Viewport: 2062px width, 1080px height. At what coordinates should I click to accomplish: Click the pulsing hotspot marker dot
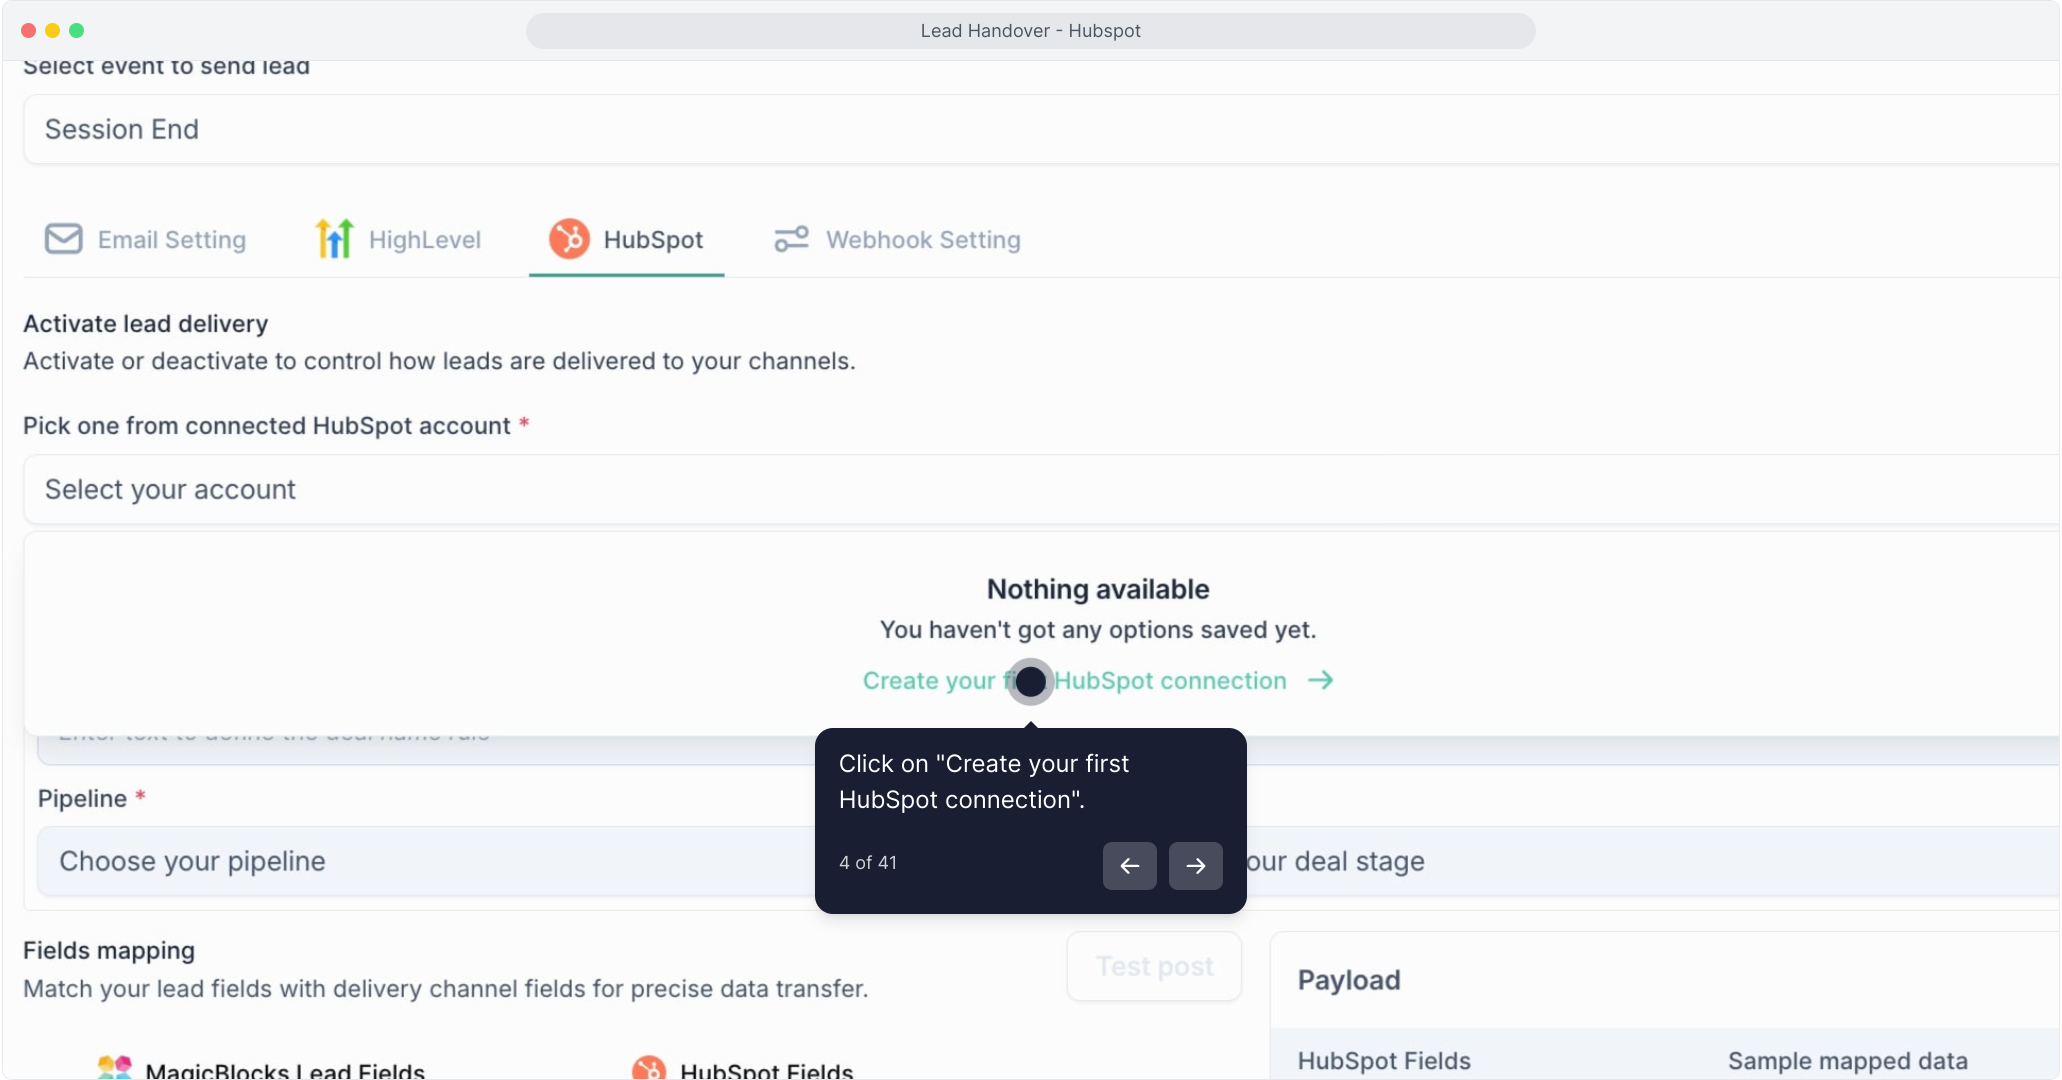pyautogui.click(x=1030, y=681)
